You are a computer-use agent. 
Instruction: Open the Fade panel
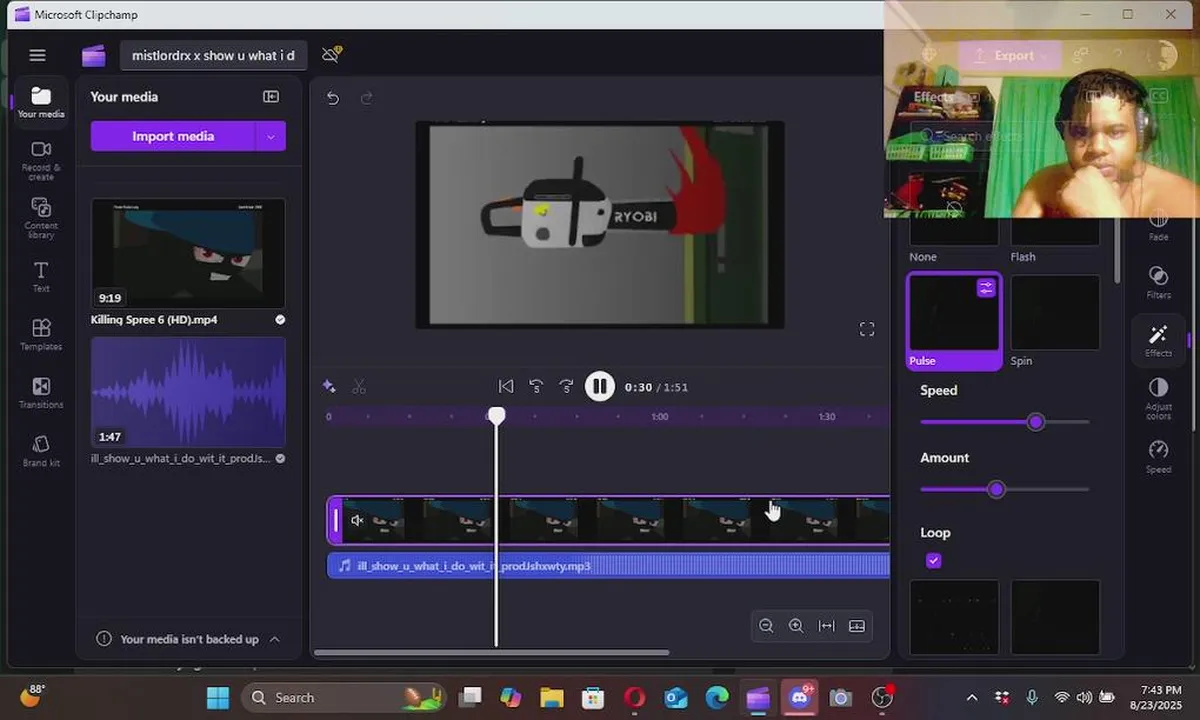point(1159,228)
